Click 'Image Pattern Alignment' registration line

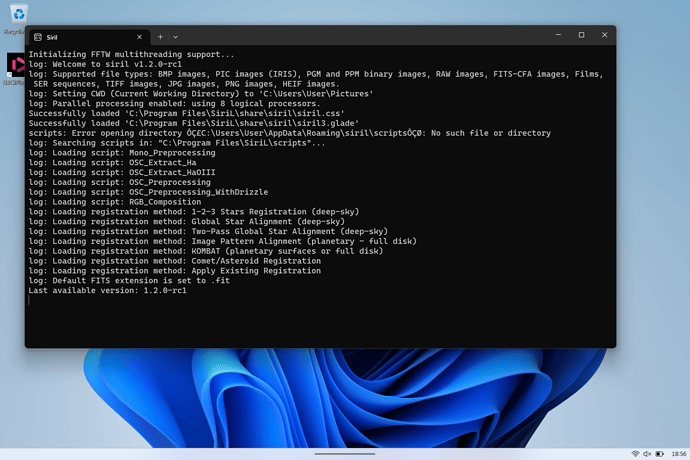pos(223,241)
